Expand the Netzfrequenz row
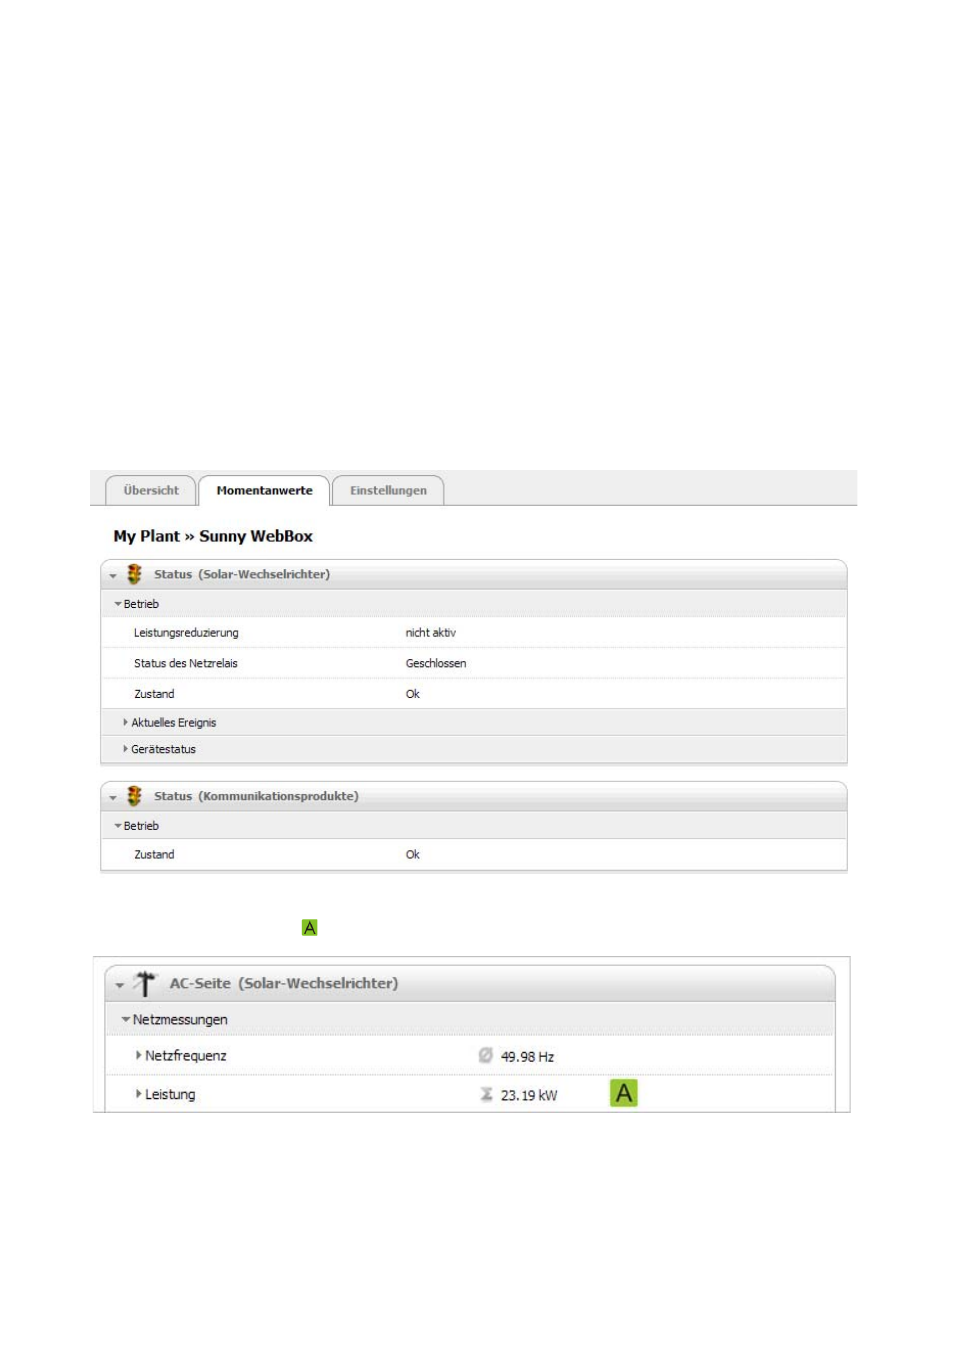 138,1055
